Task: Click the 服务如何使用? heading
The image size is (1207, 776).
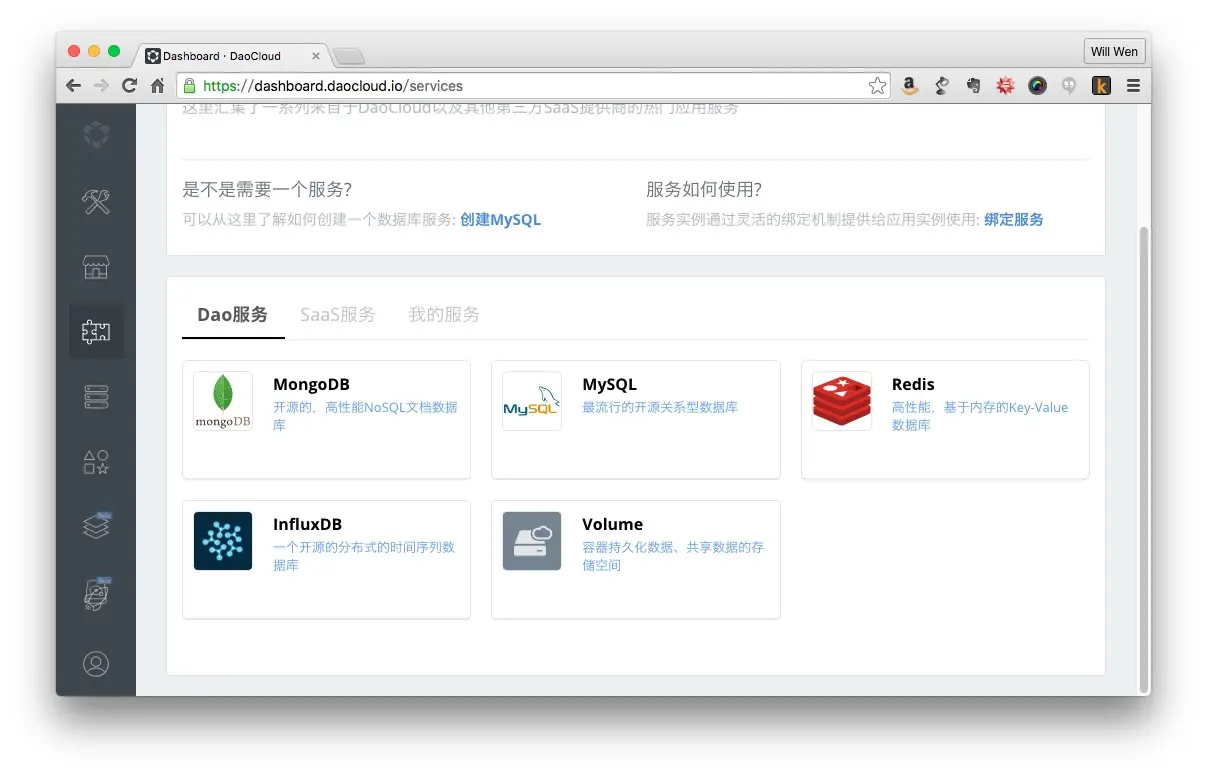Action: 704,190
